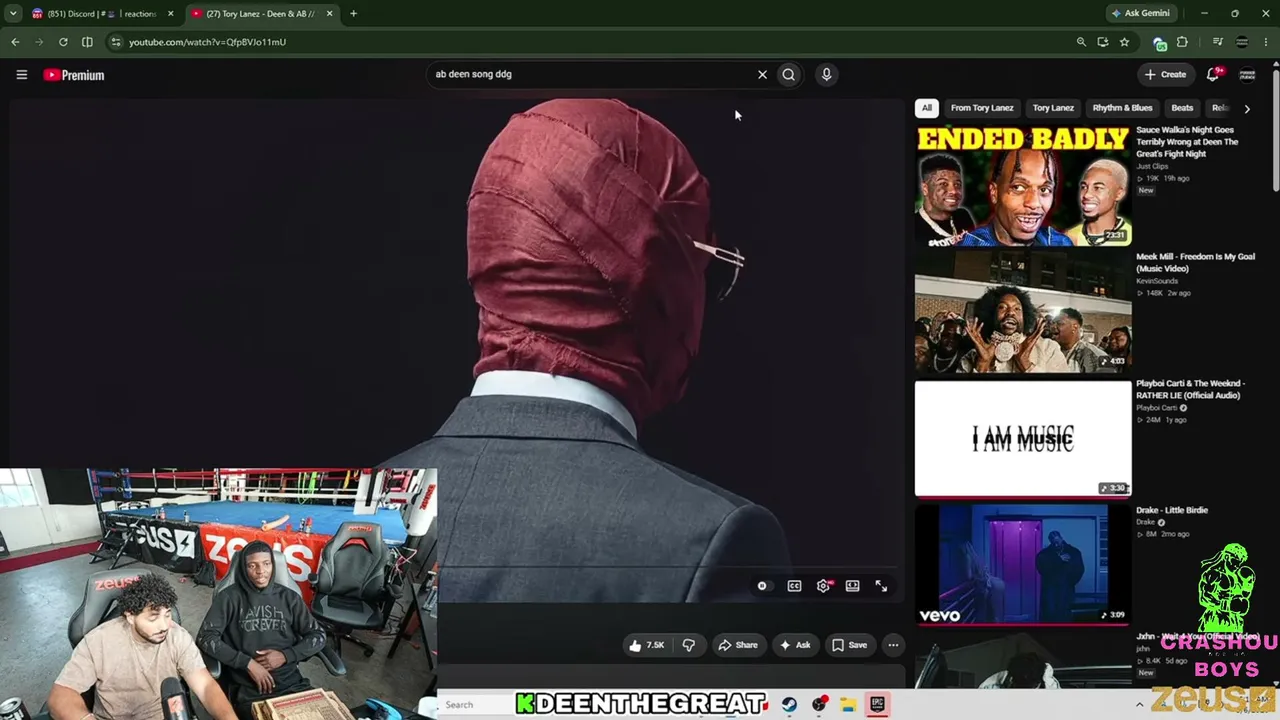Filter by From Tory Lanez chip
Viewport: 1280px width, 720px height.
pyautogui.click(x=982, y=108)
